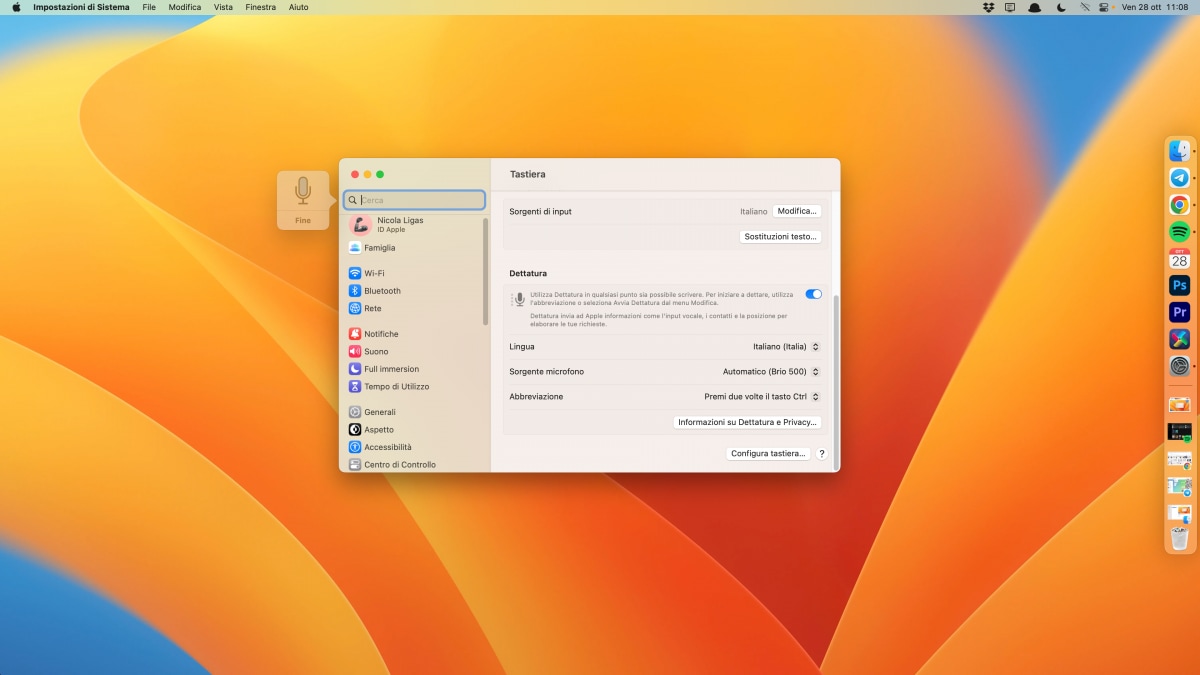Select the Aspetto icon
This screenshot has height=675, width=1200.
click(x=355, y=430)
